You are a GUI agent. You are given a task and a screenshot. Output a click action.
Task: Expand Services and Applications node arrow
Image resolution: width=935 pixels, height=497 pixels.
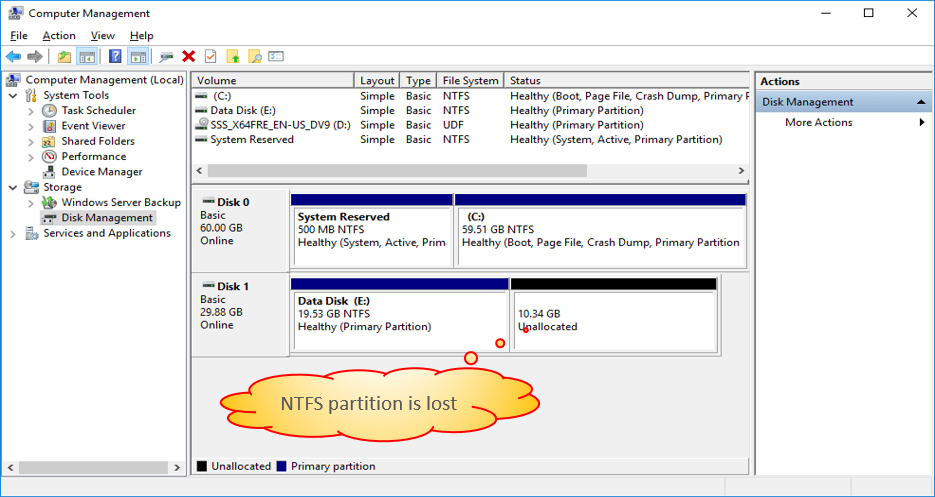[x=13, y=234]
